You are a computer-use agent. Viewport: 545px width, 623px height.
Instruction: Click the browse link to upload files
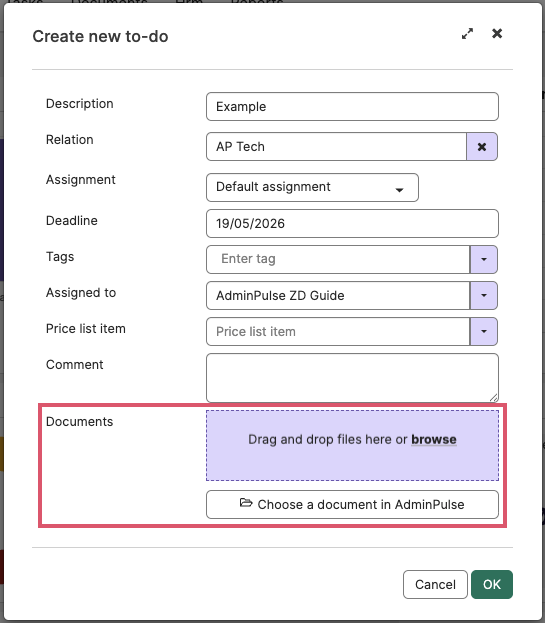434,439
